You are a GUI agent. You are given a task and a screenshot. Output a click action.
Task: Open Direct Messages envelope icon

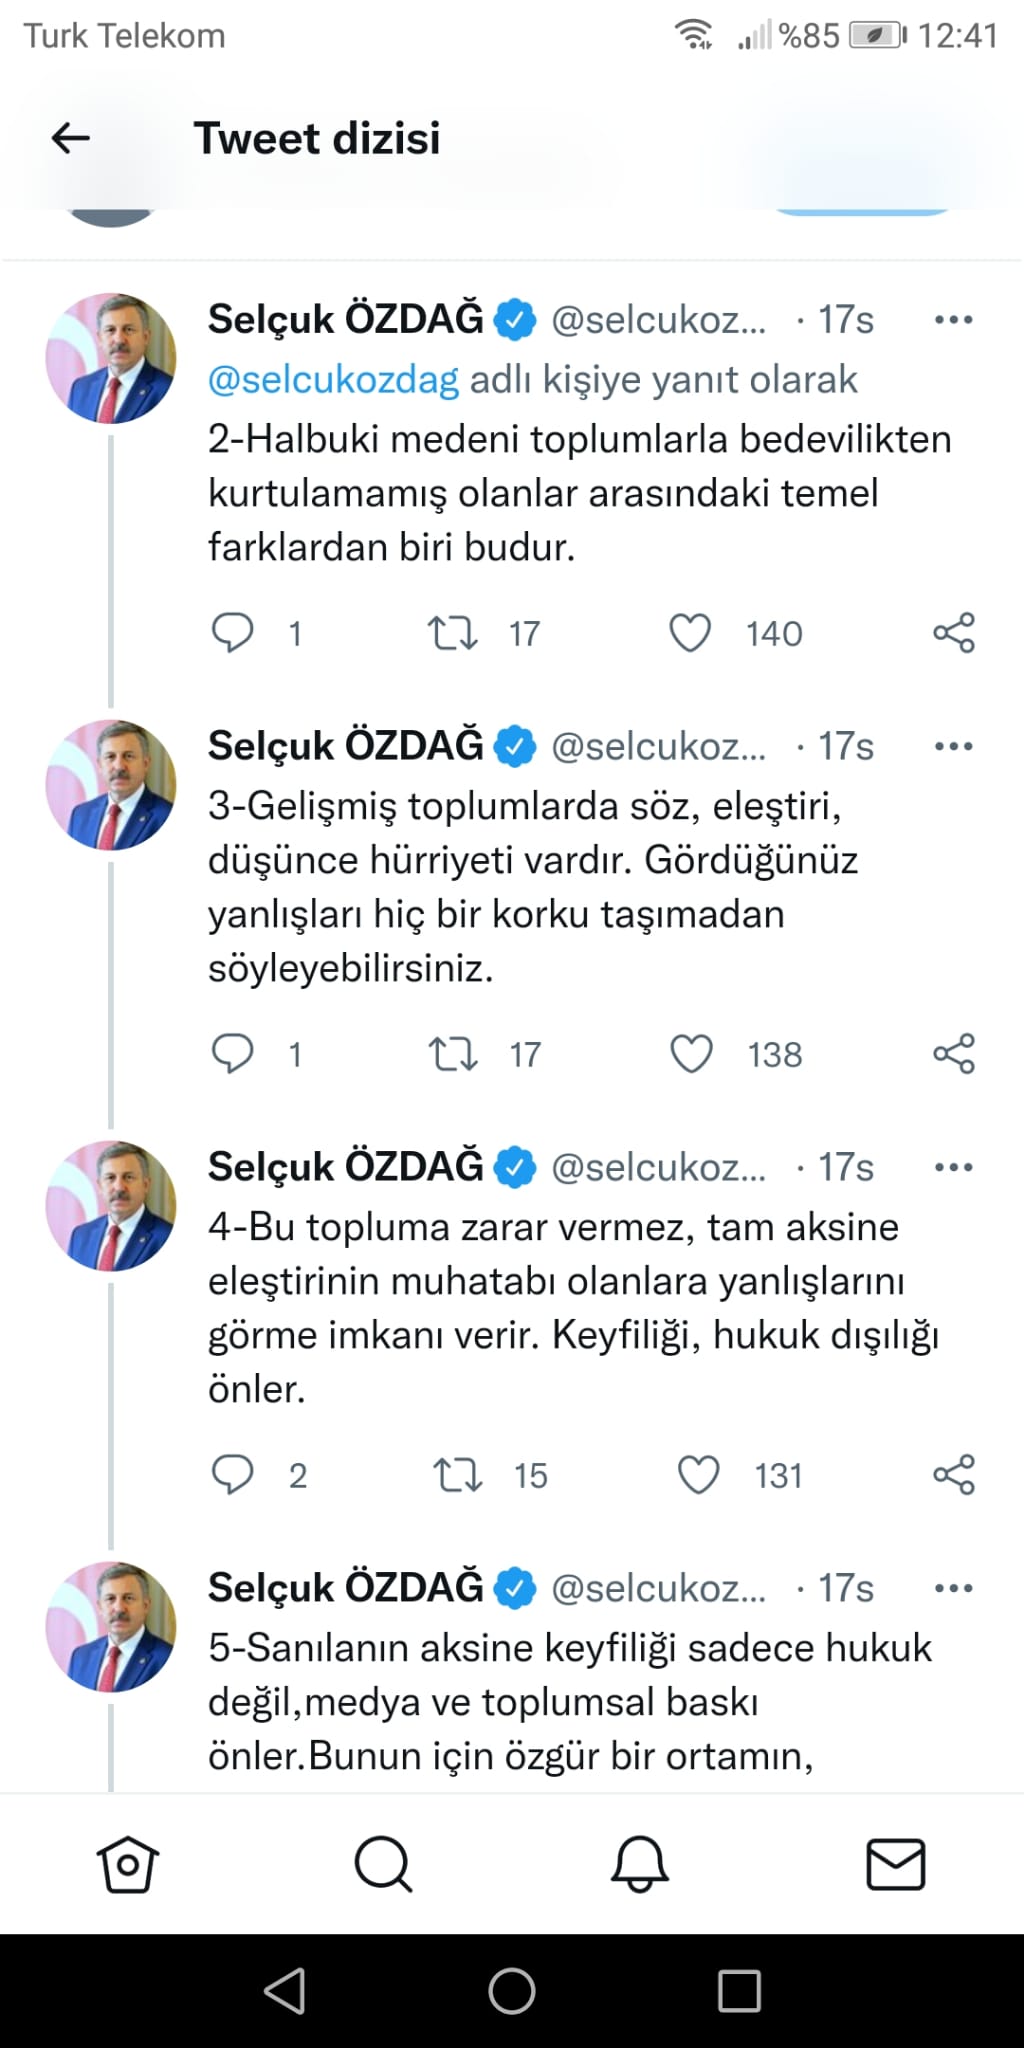point(897,1863)
